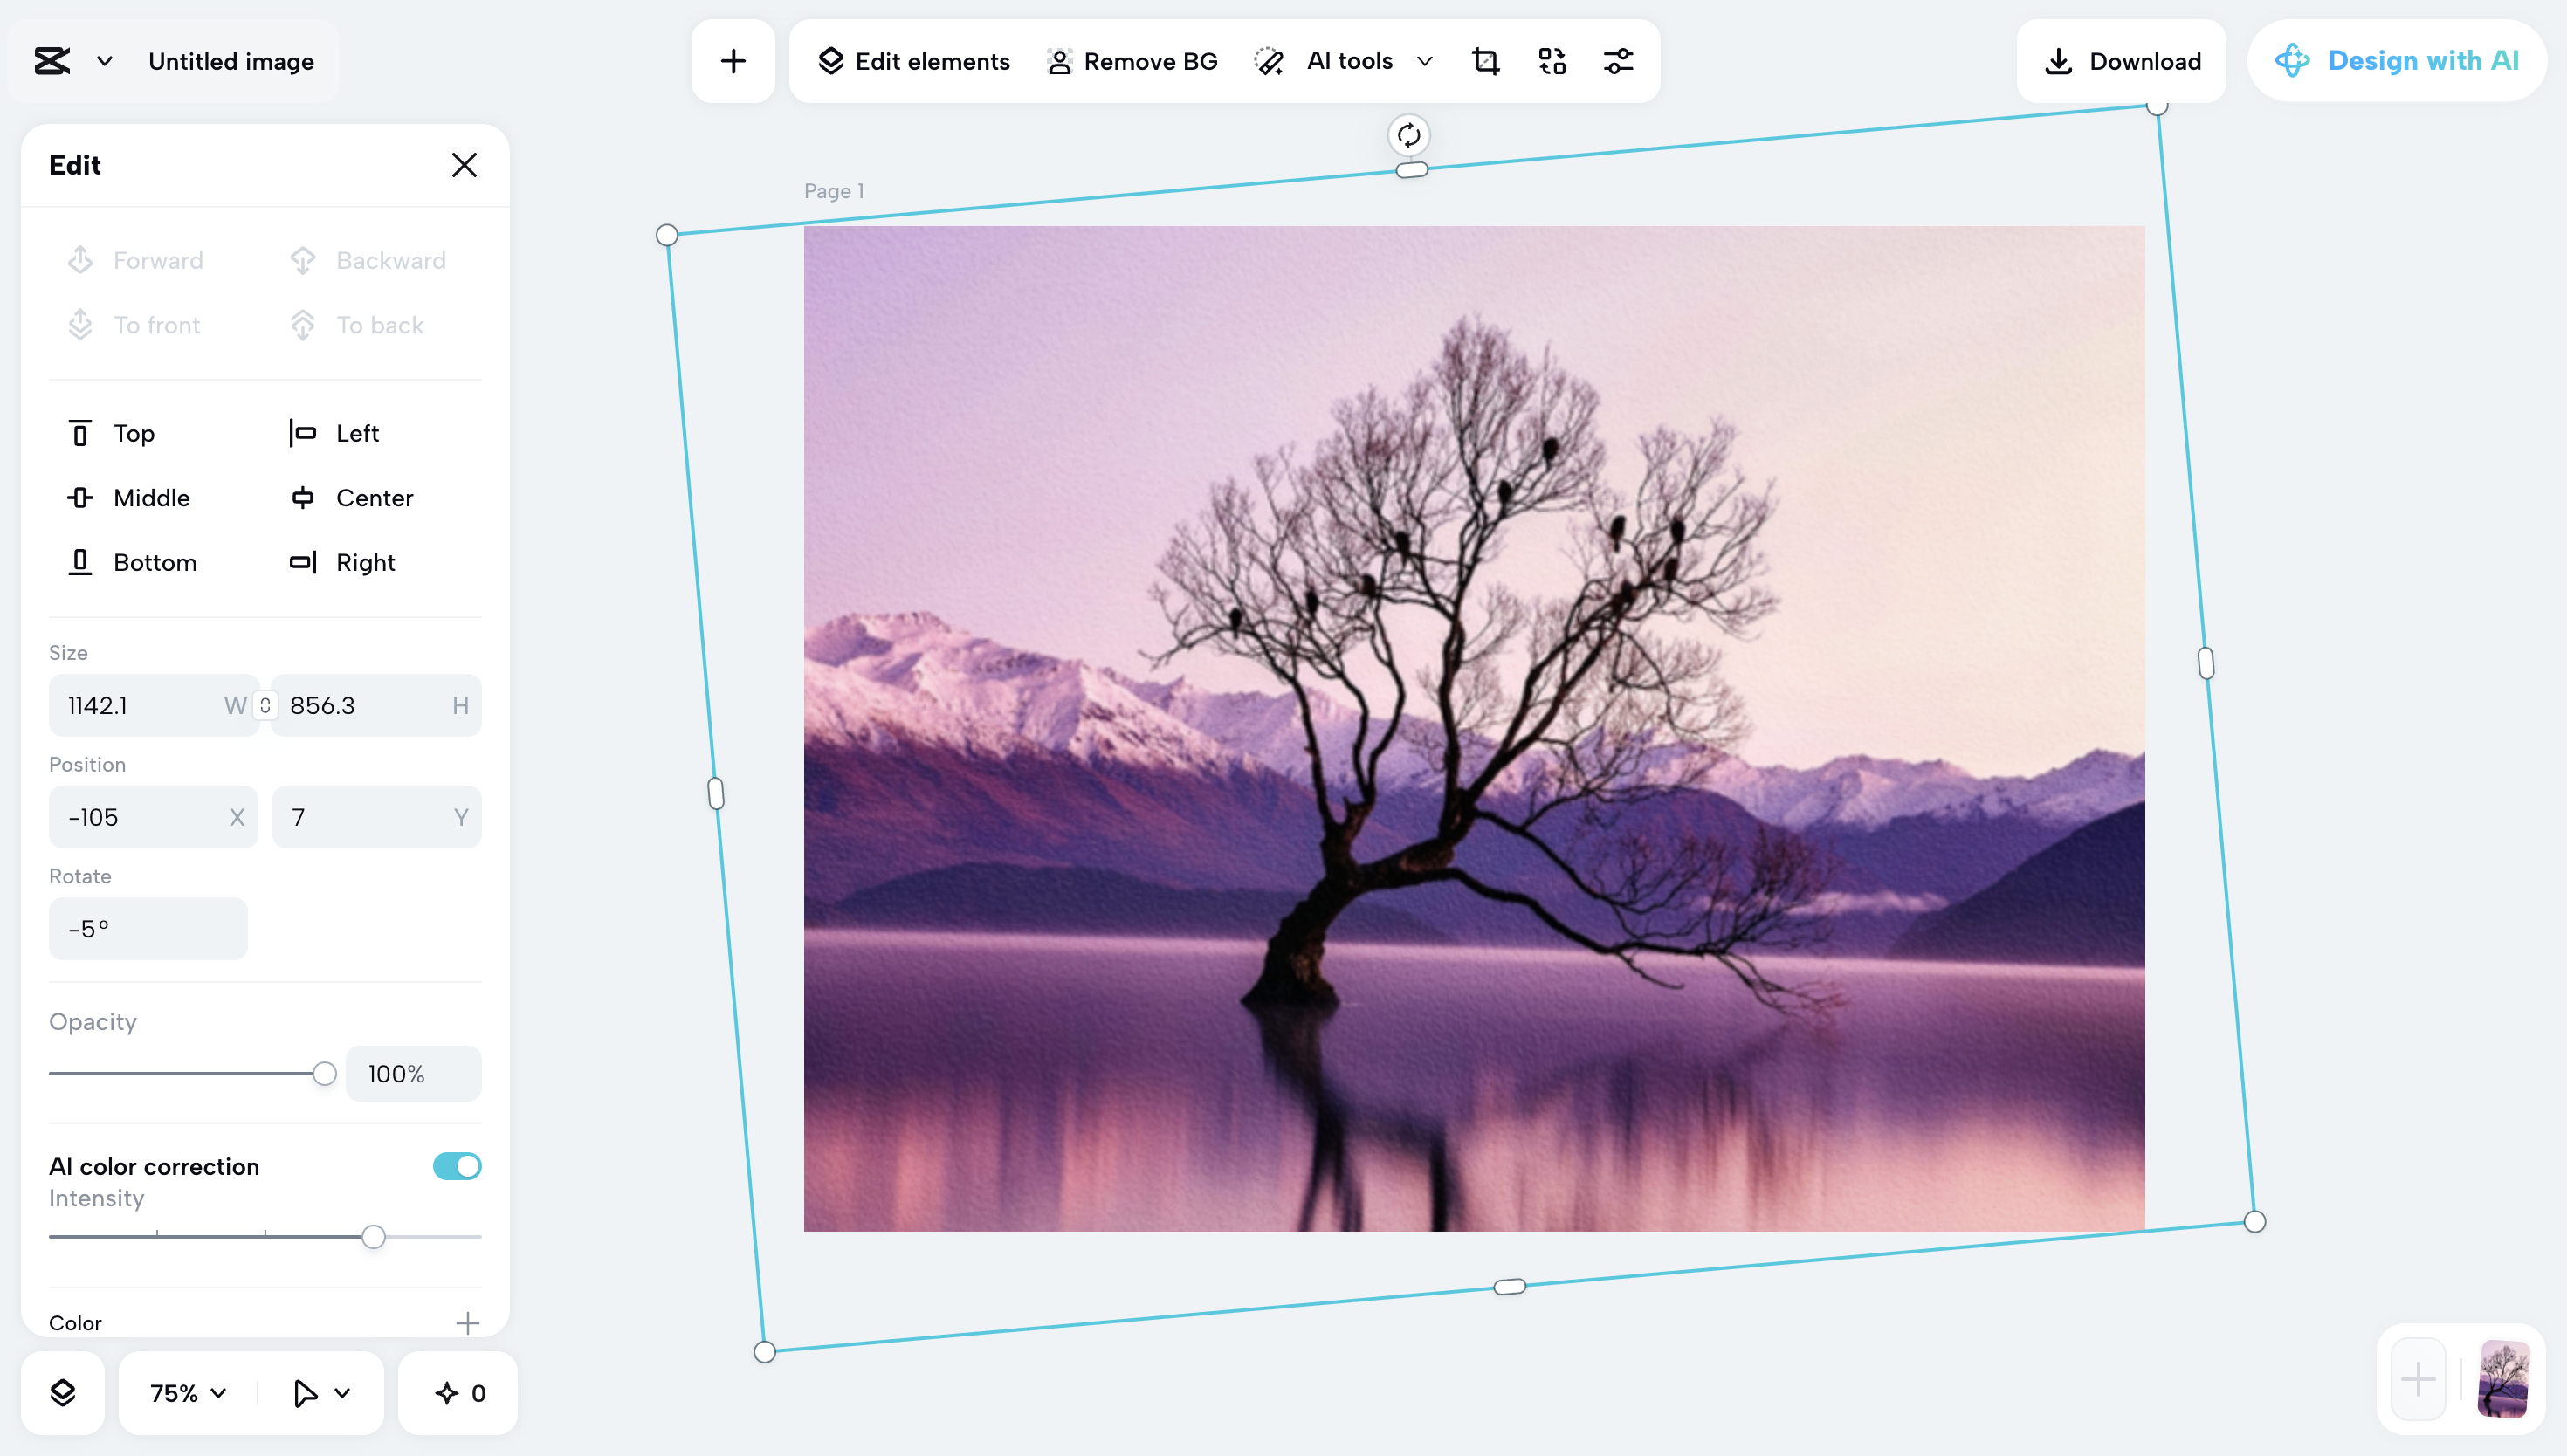Image resolution: width=2567 pixels, height=1456 pixels.
Task: Click the add plus button in toolbar
Action: [733, 62]
